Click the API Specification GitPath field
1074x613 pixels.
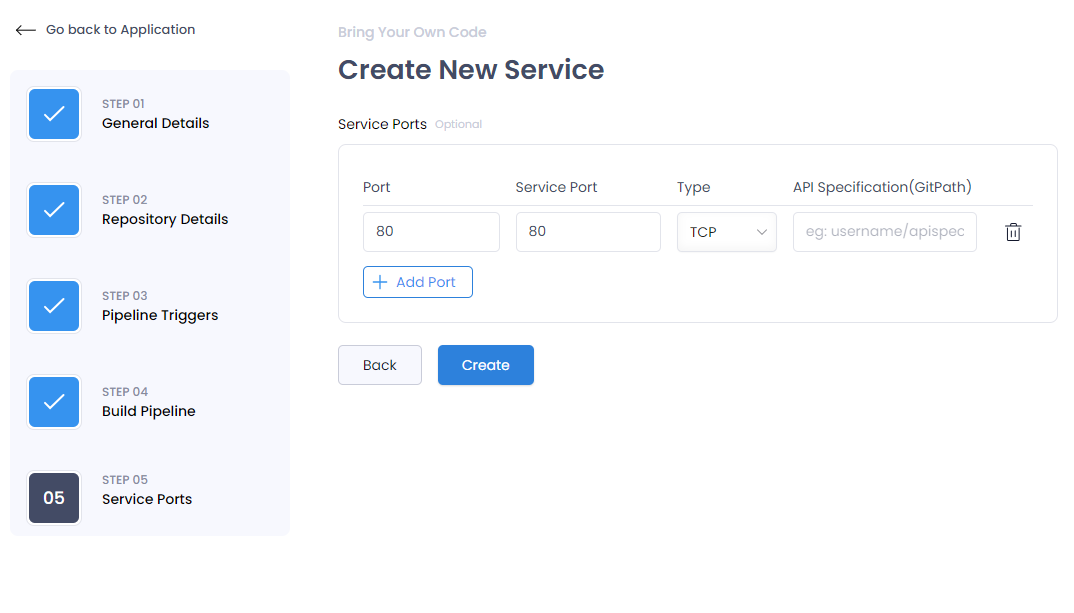point(885,232)
